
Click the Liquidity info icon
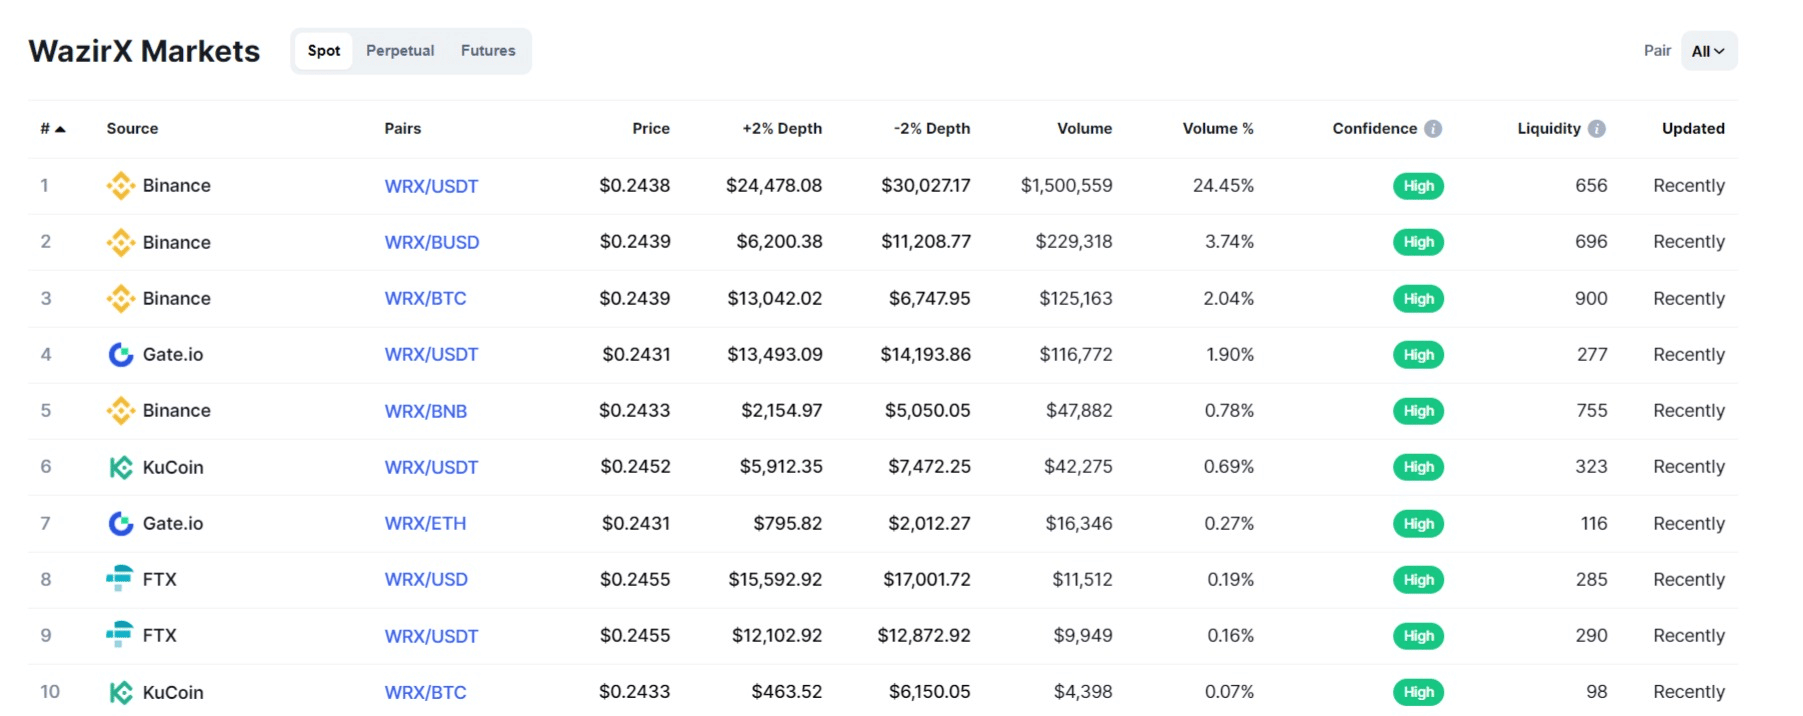point(1597,129)
